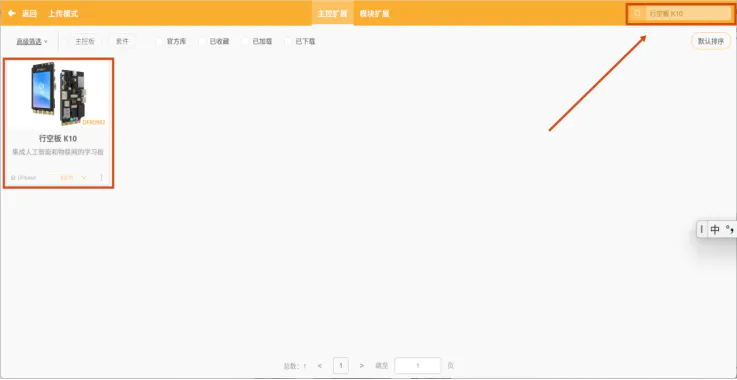Click the 总数 total count text
This screenshot has height=380, width=737.
[295, 366]
